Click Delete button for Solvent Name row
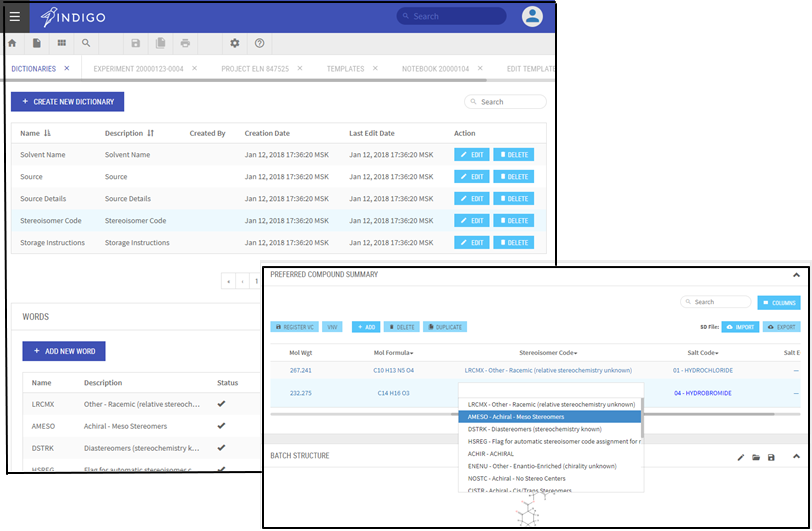This screenshot has width=812, height=531. tap(514, 155)
